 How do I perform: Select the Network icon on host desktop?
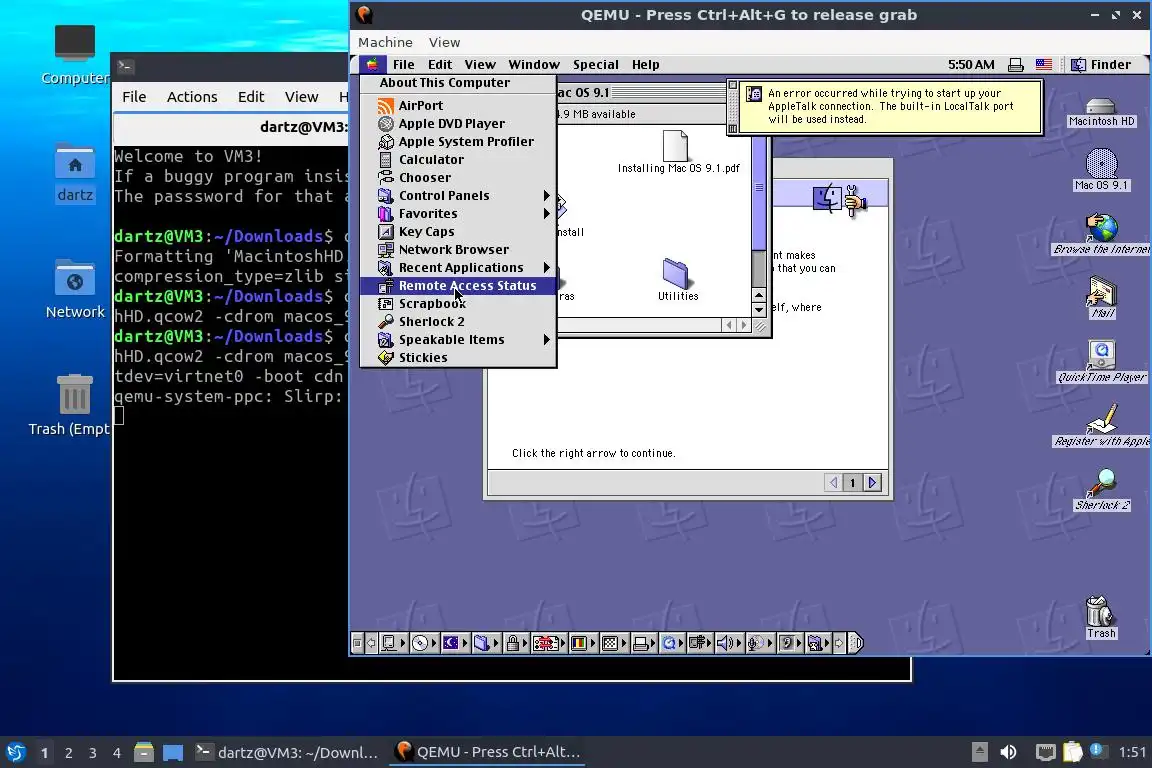pyautogui.click(x=75, y=290)
